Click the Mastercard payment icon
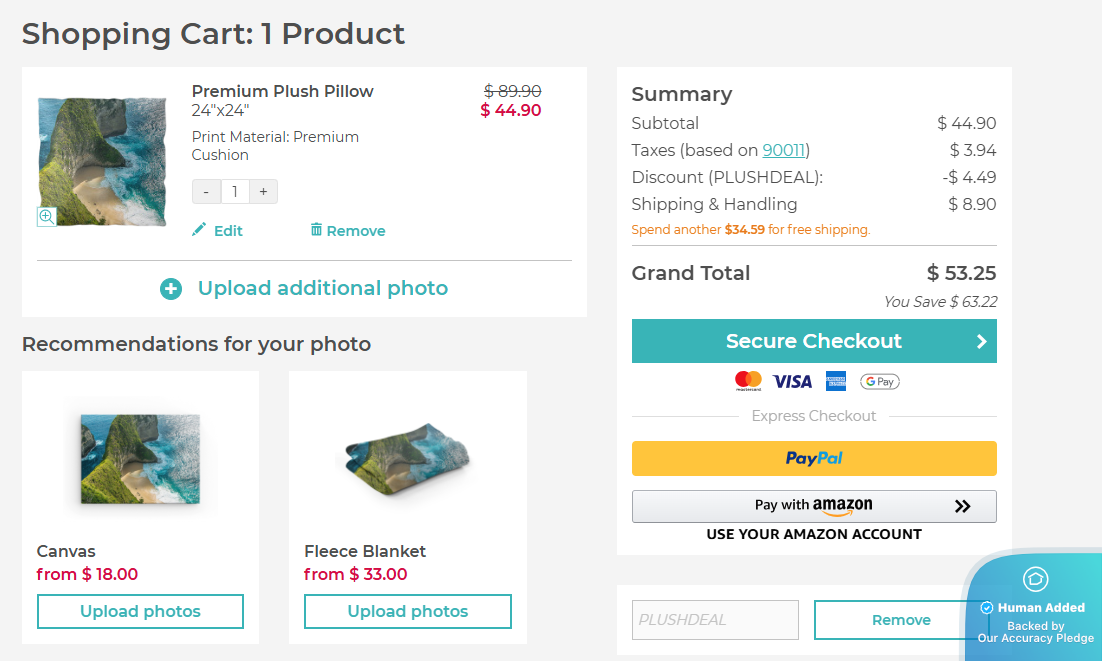 (748, 381)
